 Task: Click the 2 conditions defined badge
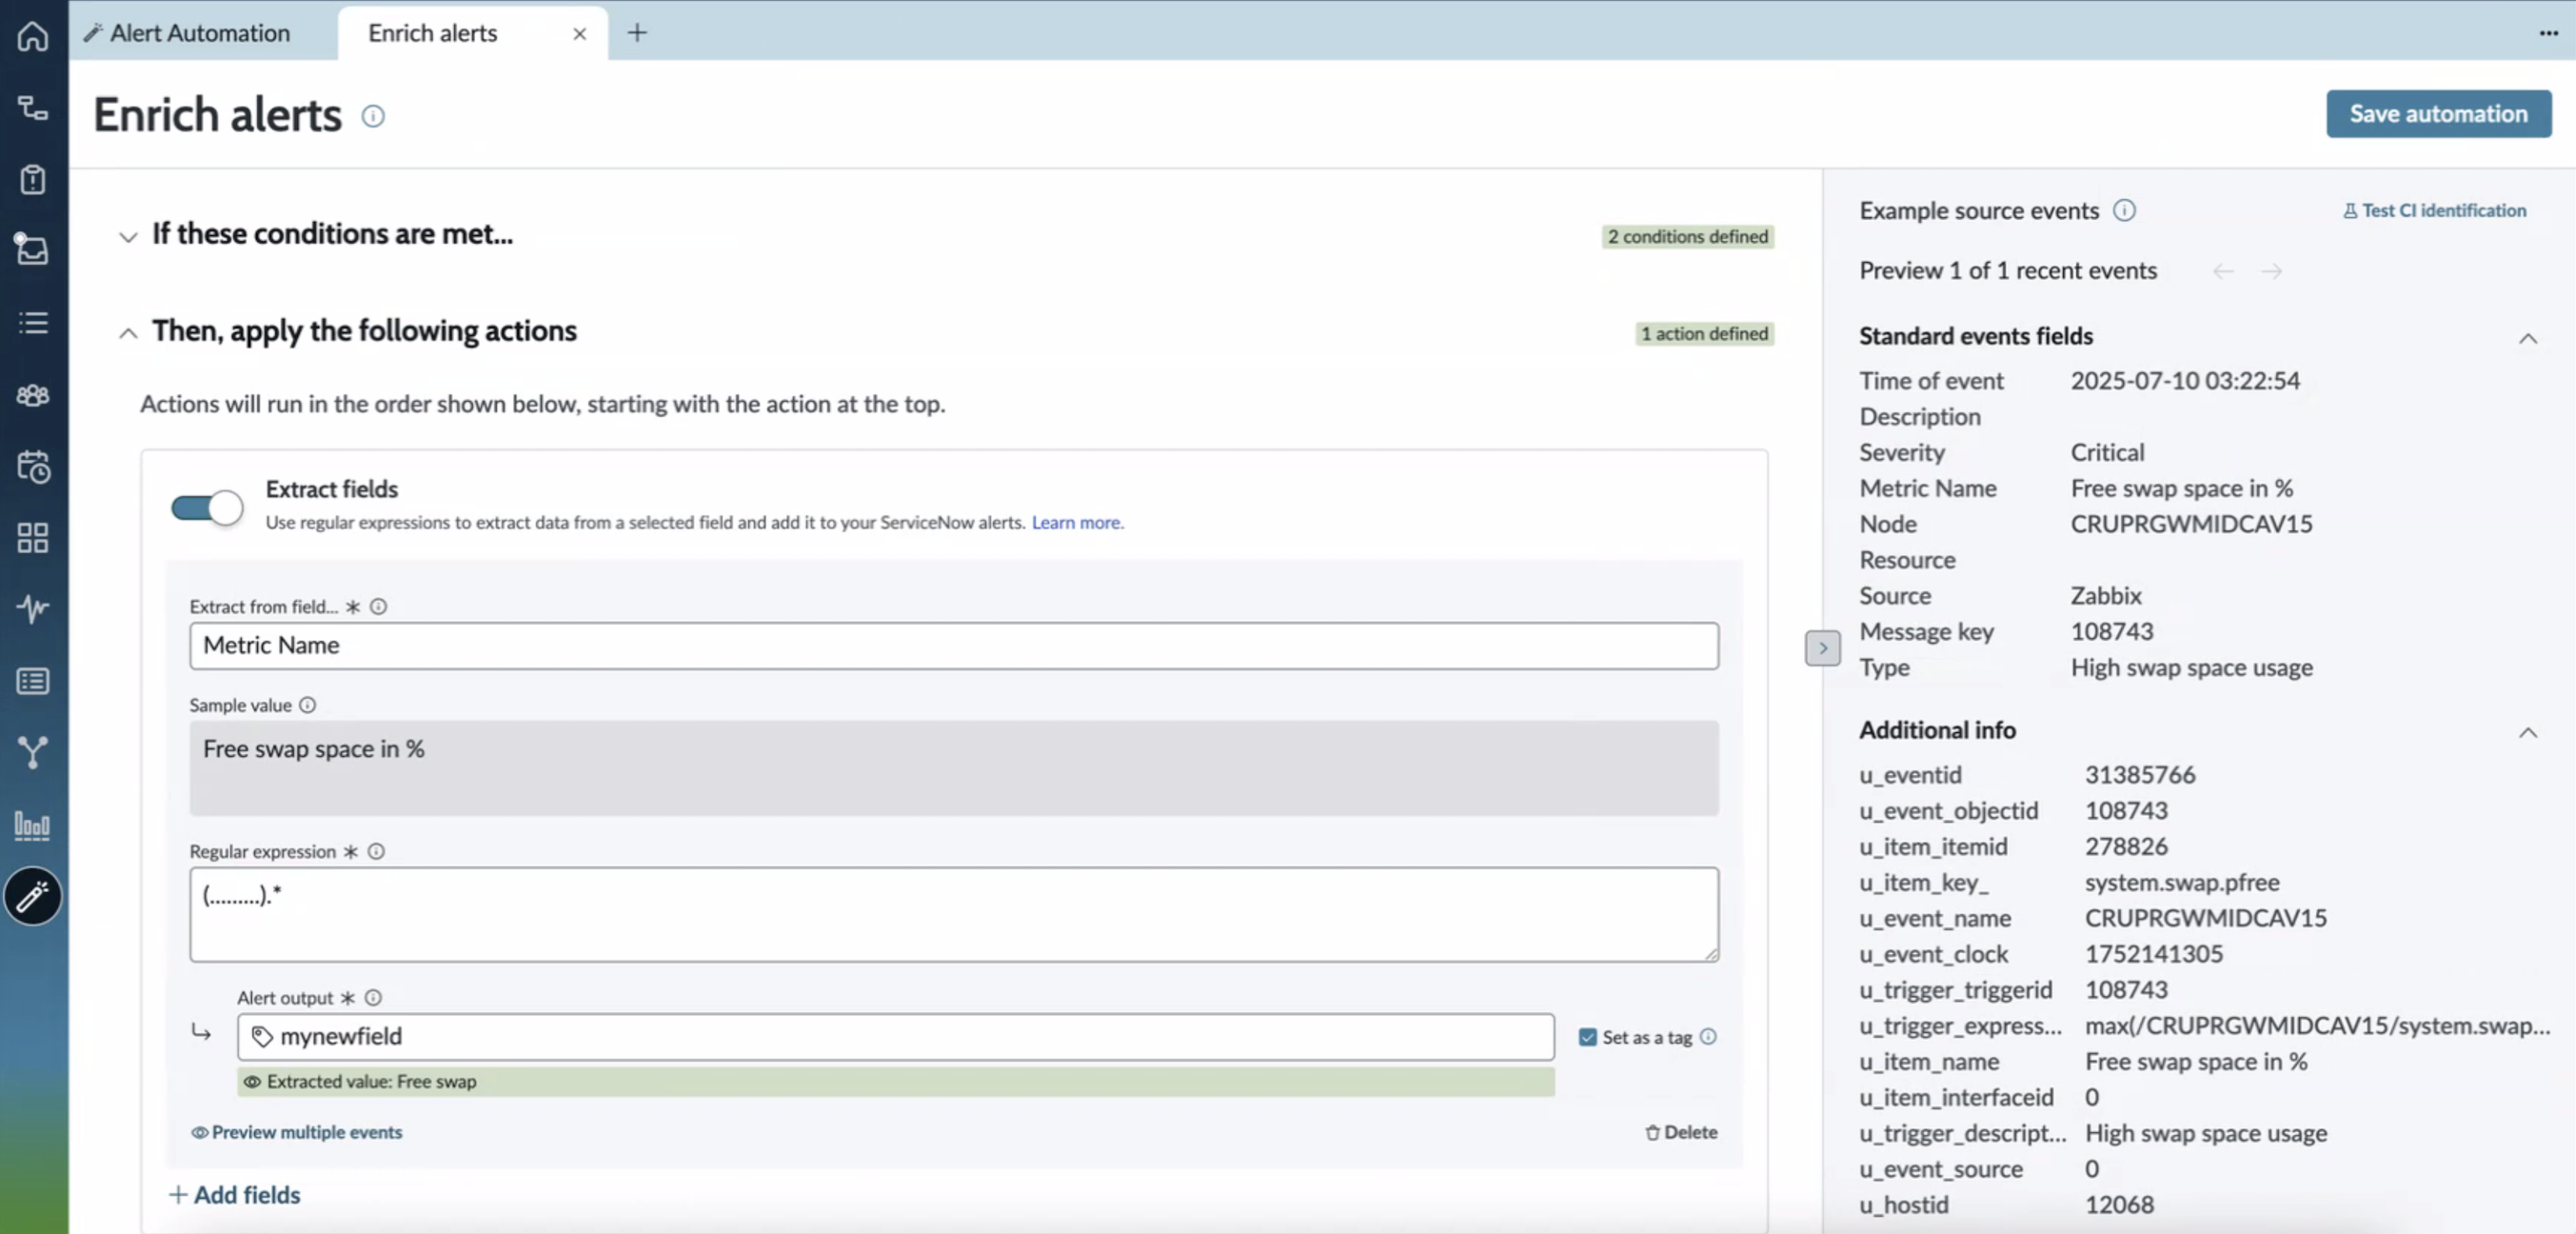coord(1687,237)
